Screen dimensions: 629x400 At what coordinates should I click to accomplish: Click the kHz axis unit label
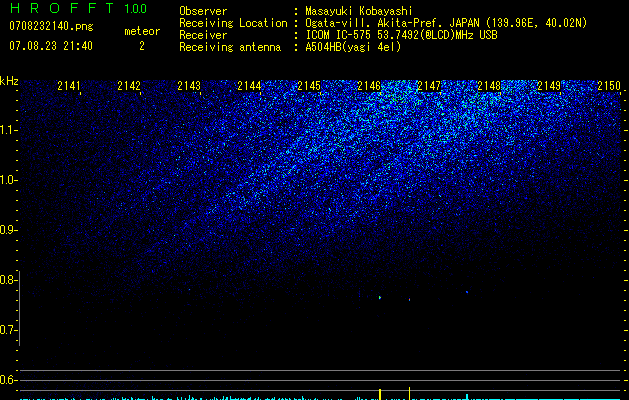pyautogui.click(x=9, y=81)
